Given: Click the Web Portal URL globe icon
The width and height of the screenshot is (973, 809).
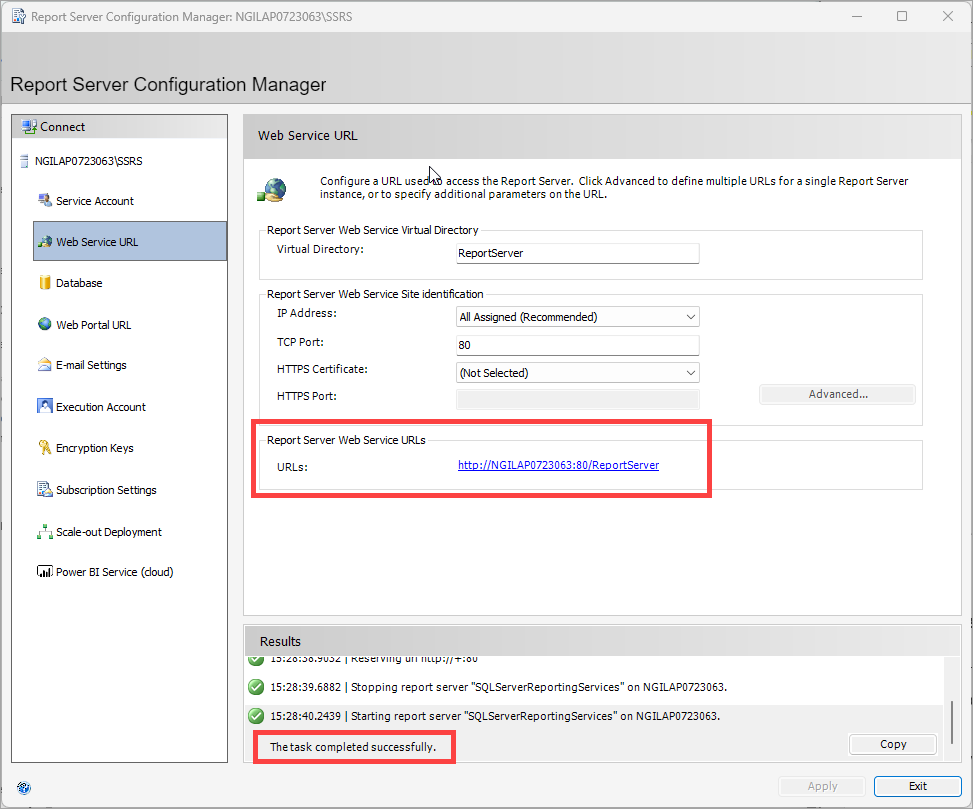Looking at the screenshot, I should tap(45, 324).
